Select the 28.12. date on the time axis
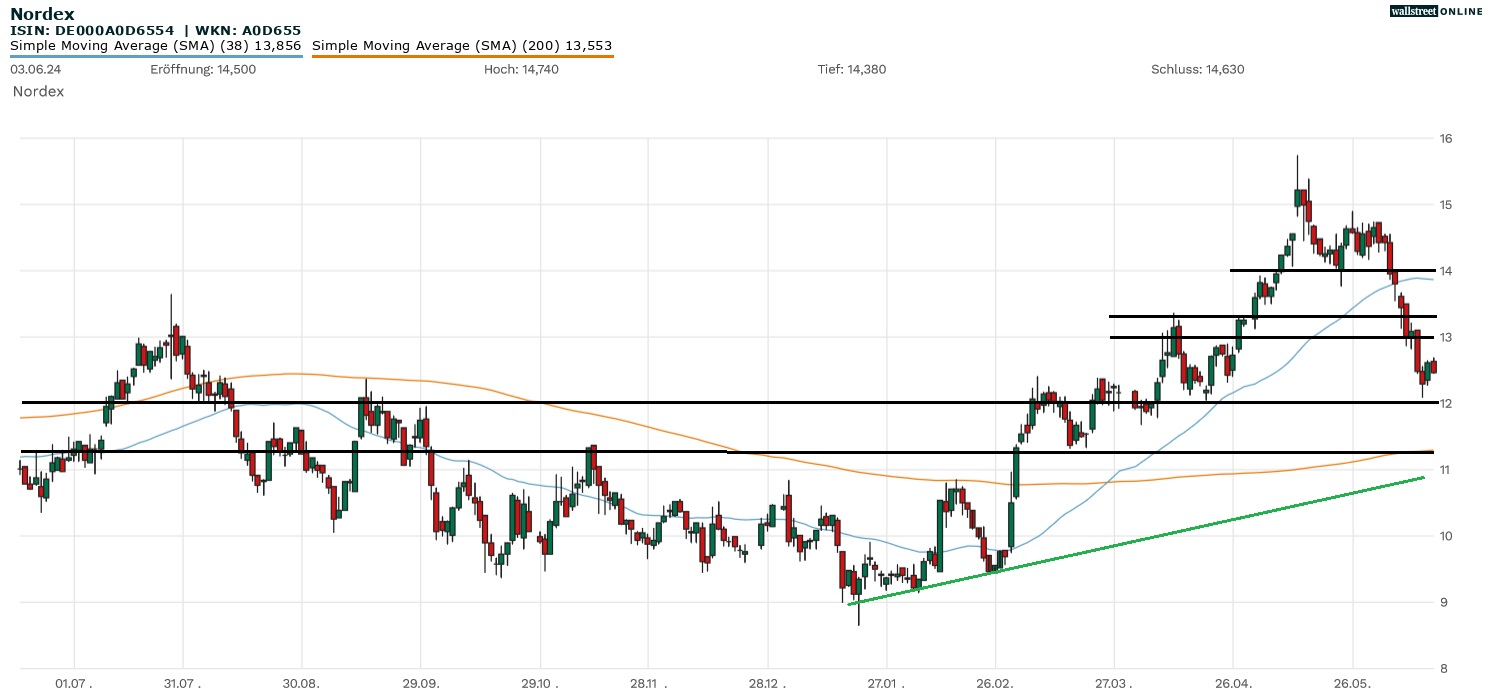 (x=767, y=683)
